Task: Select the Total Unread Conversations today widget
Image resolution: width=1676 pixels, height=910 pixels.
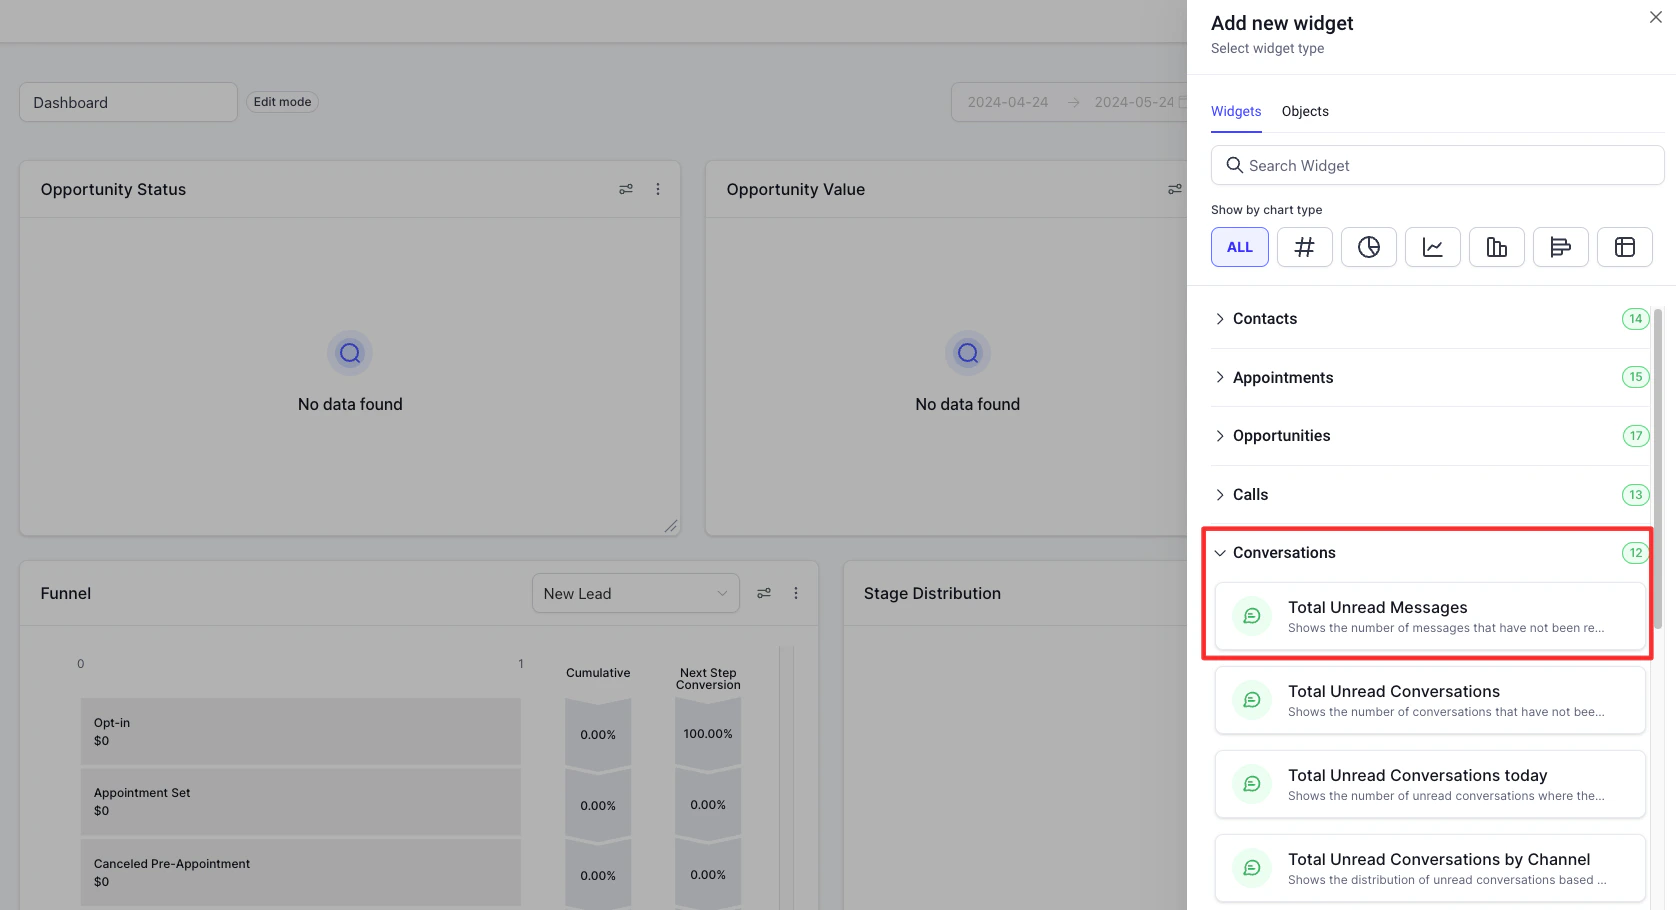Action: point(1428,784)
